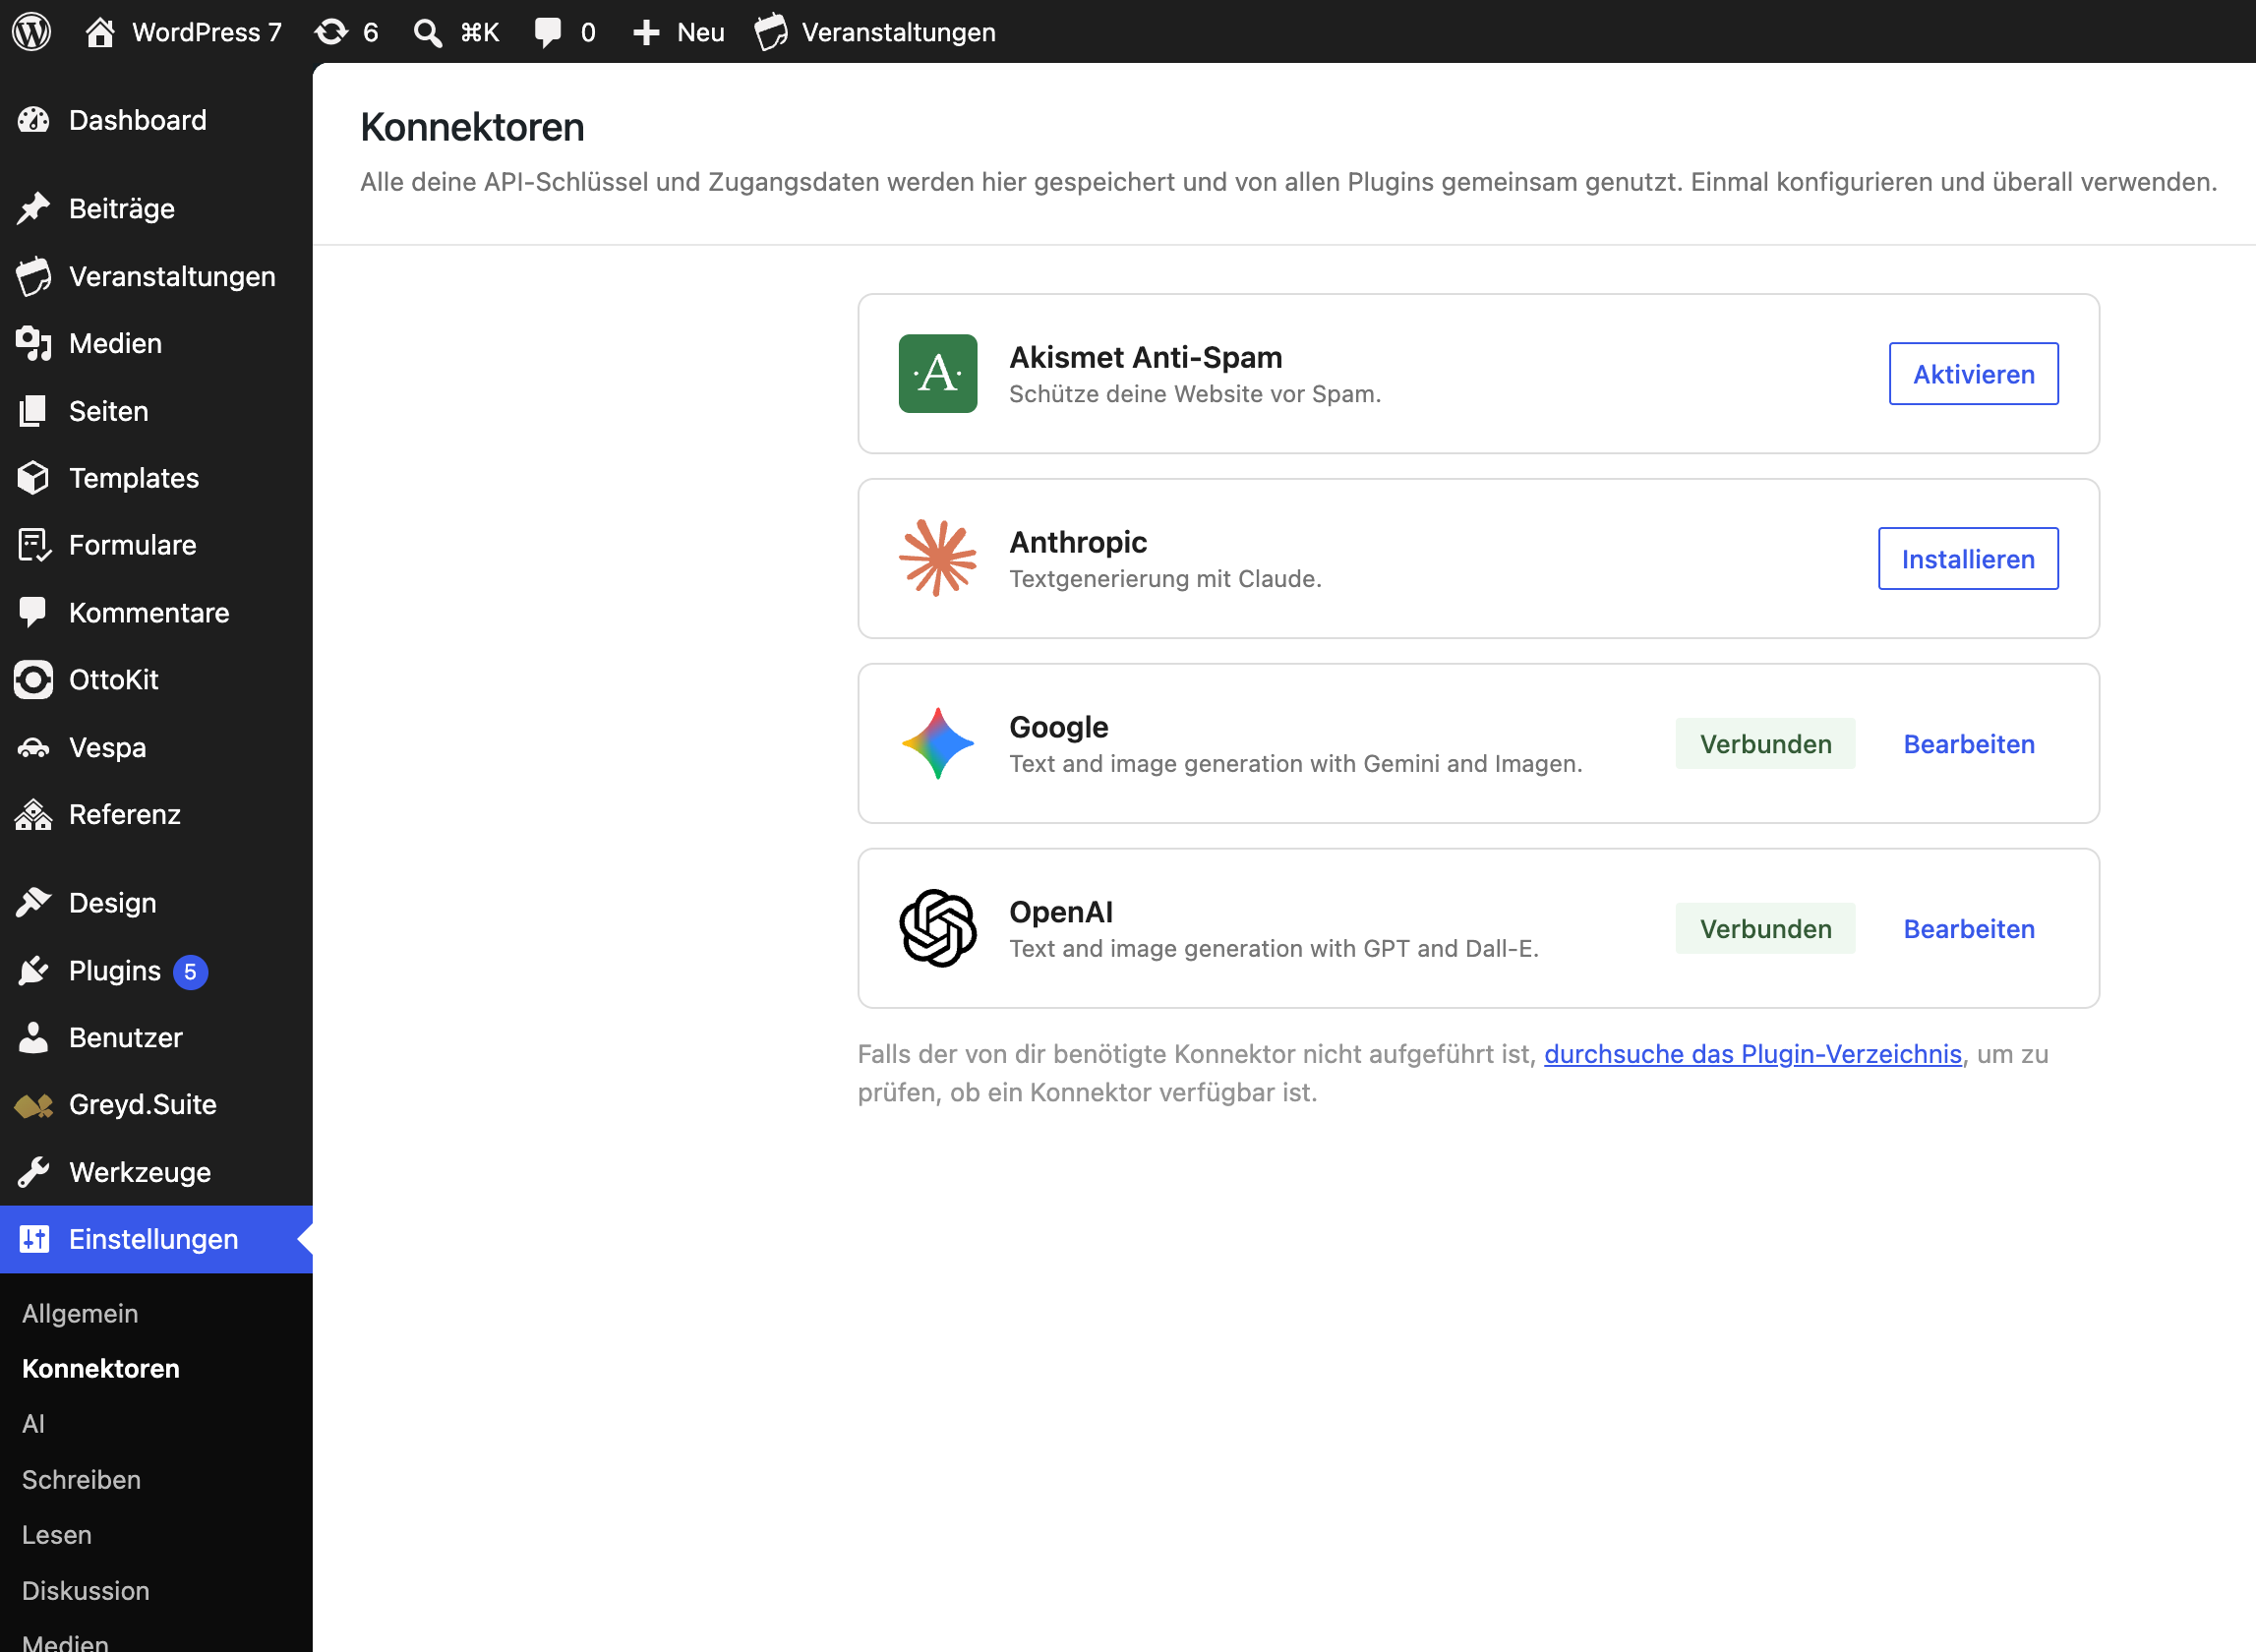Viewport: 2256px width, 1652px height.
Task: Open the site home icon
Action: (99, 32)
